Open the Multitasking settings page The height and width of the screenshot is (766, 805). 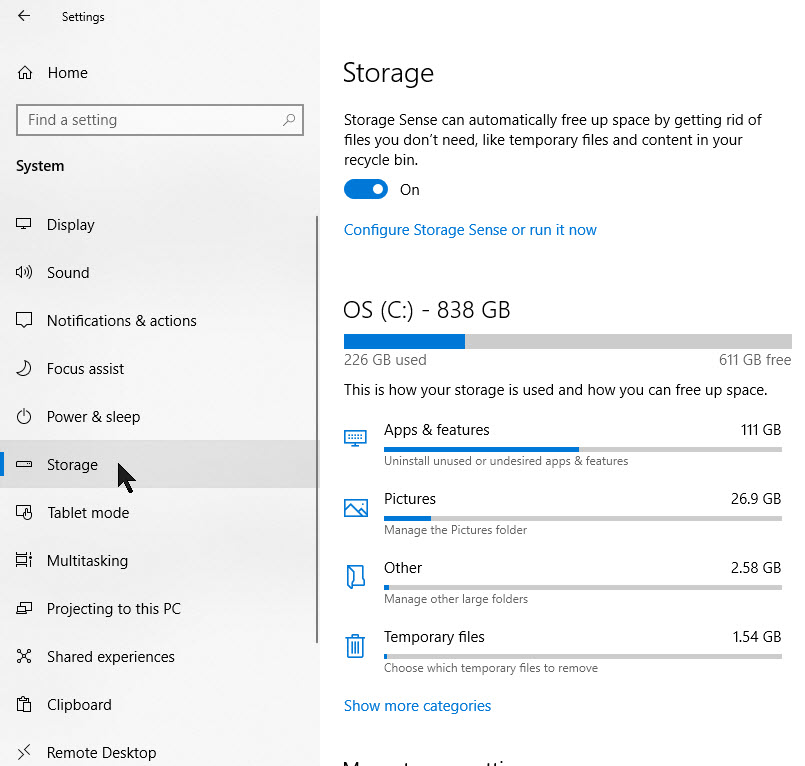tap(87, 561)
